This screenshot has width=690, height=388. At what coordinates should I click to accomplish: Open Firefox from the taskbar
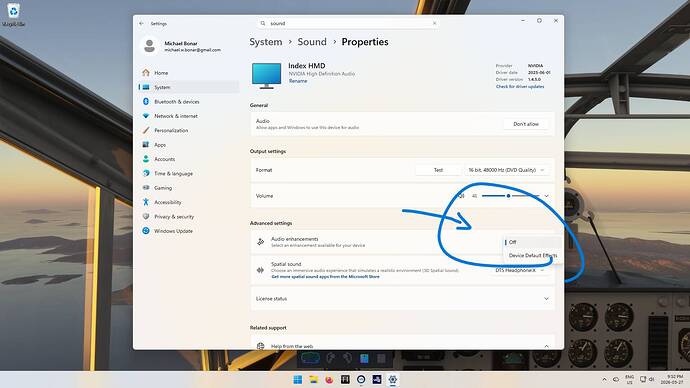(329, 380)
